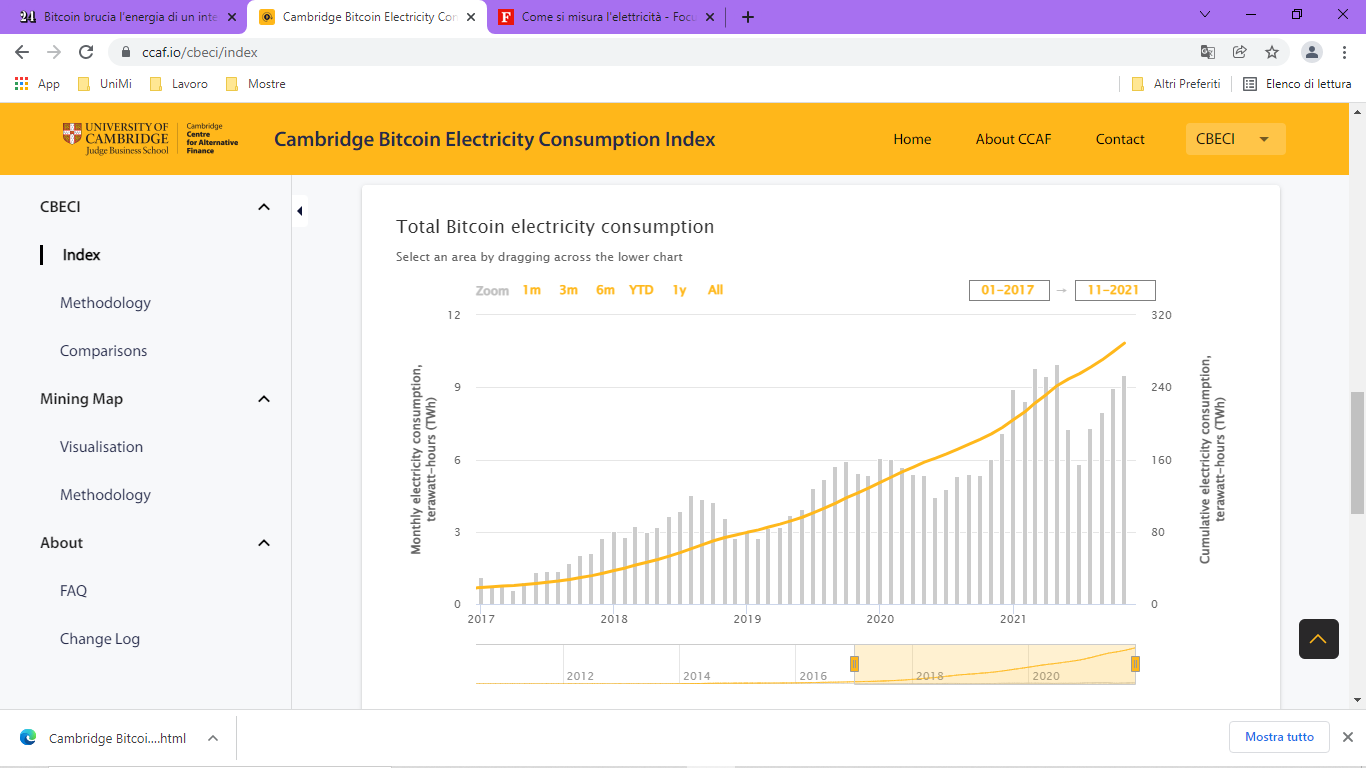Zoom chart to 6m
Image resolution: width=1366 pixels, height=768 pixels.
605,290
